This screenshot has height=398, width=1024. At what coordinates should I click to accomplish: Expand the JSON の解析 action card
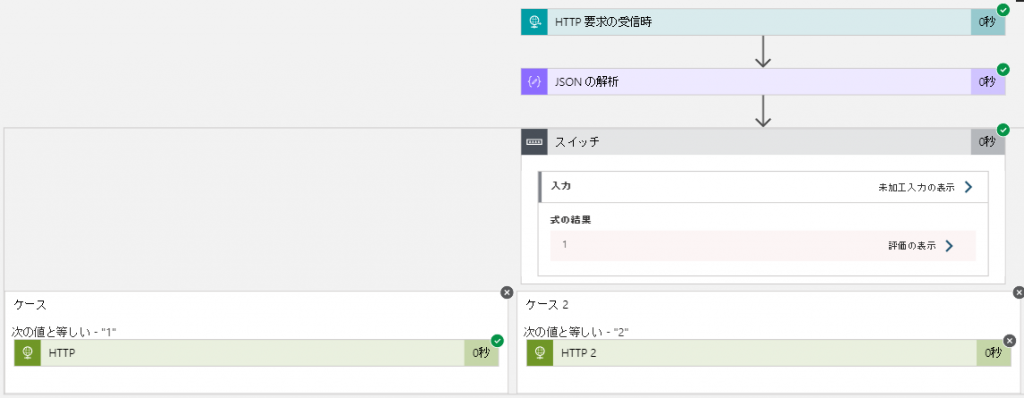(x=763, y=82)
